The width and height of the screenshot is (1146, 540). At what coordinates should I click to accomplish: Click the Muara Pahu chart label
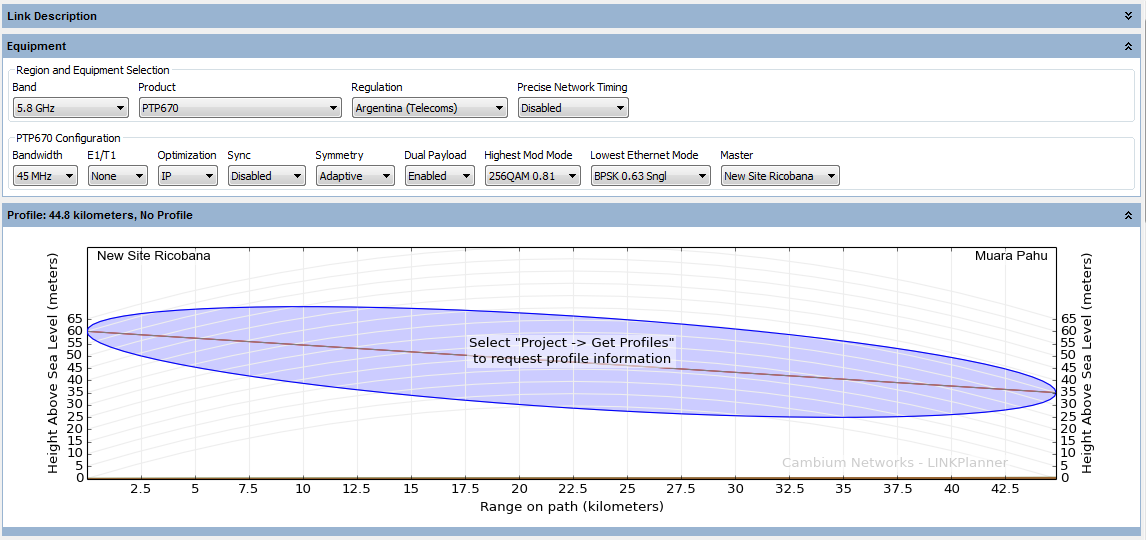[x=1011, y=256]
